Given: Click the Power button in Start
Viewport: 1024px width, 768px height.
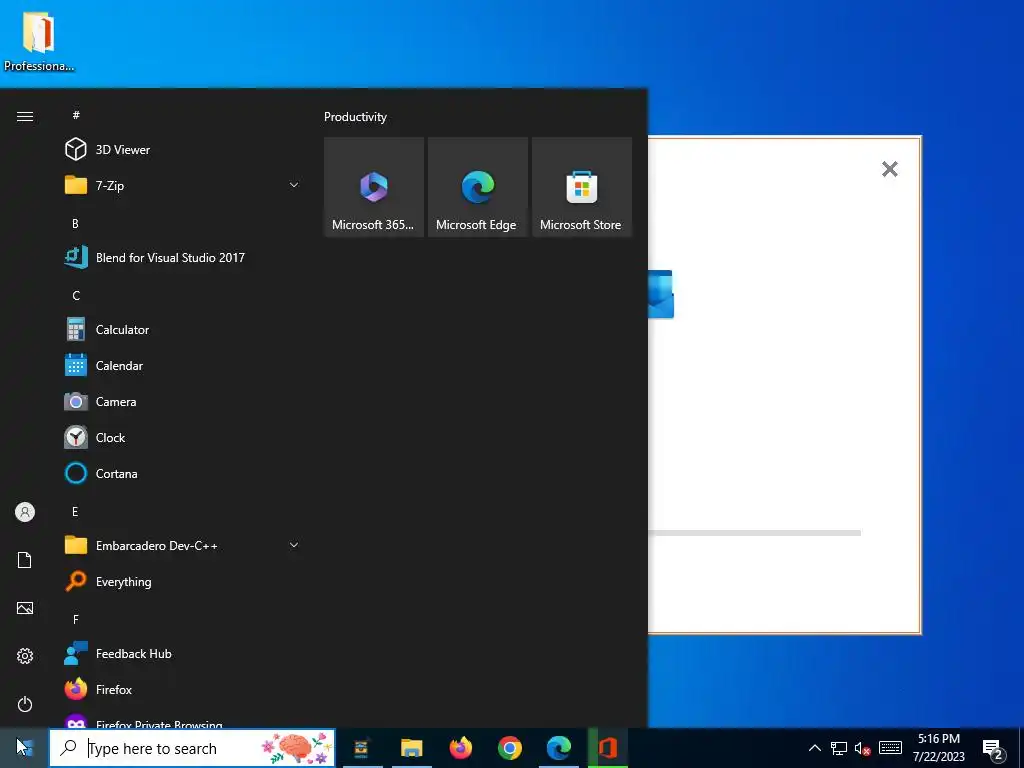Looking at the screenshot, I should point(25,704).
